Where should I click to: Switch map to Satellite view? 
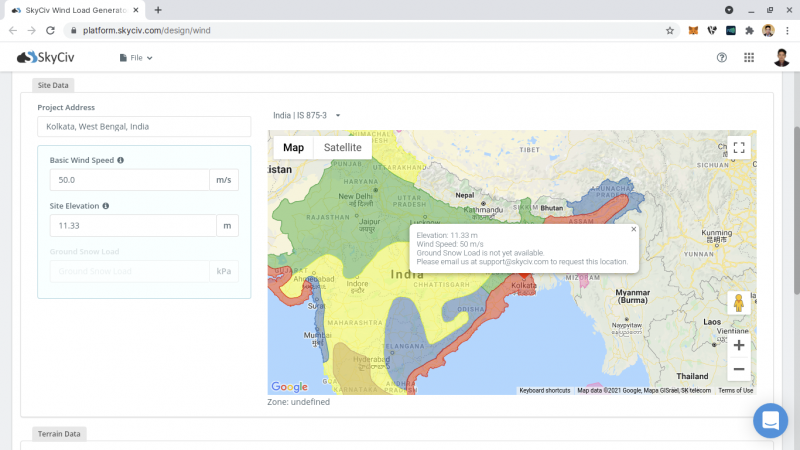click(x=342, y=147)
